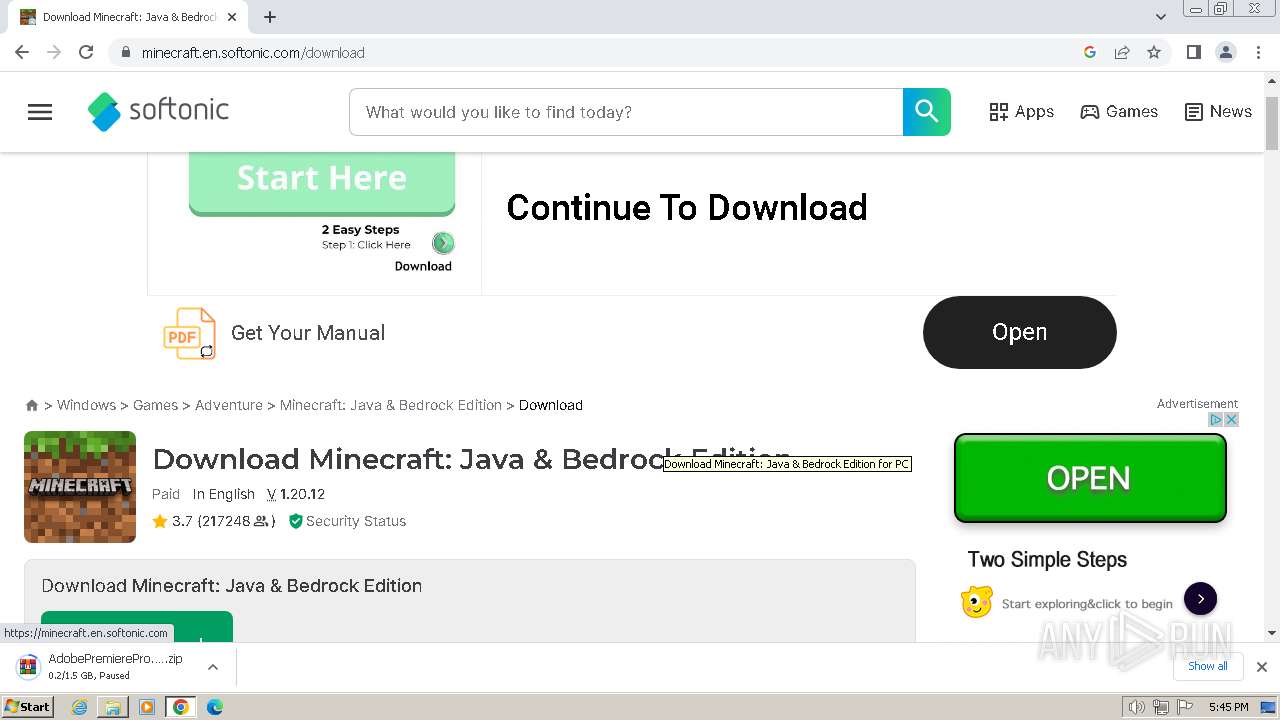This screenshot has width=1280, height=720.
Task: Open a new browser tab
Action: (270, 17)
